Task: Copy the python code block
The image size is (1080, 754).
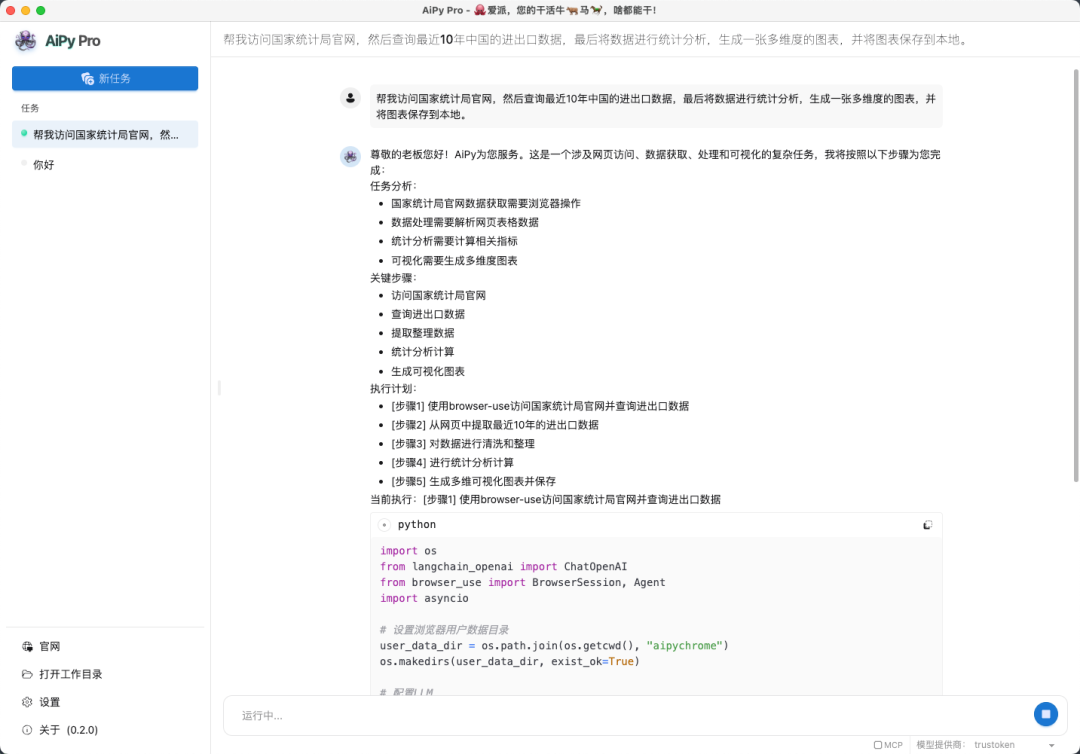Action: coord(928,525)
